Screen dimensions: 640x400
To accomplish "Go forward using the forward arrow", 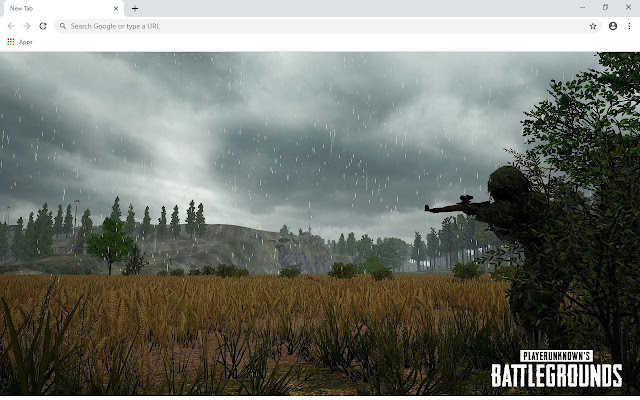I will tap(27, 26).
